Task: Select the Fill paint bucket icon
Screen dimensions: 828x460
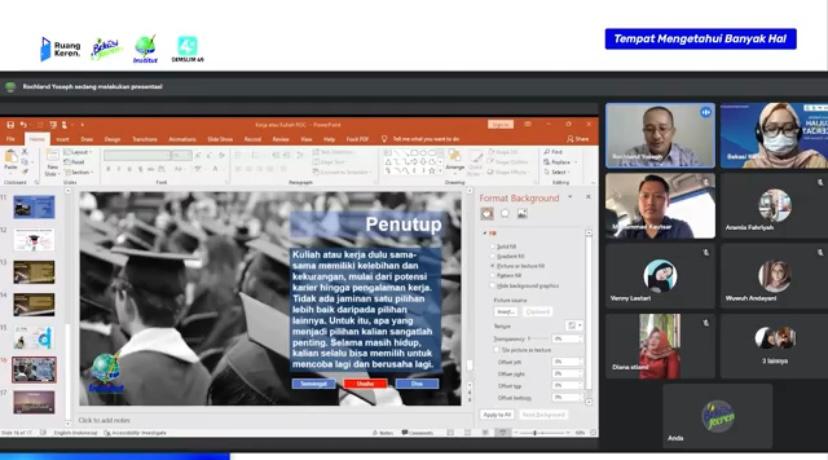Action: pos(487,213)
